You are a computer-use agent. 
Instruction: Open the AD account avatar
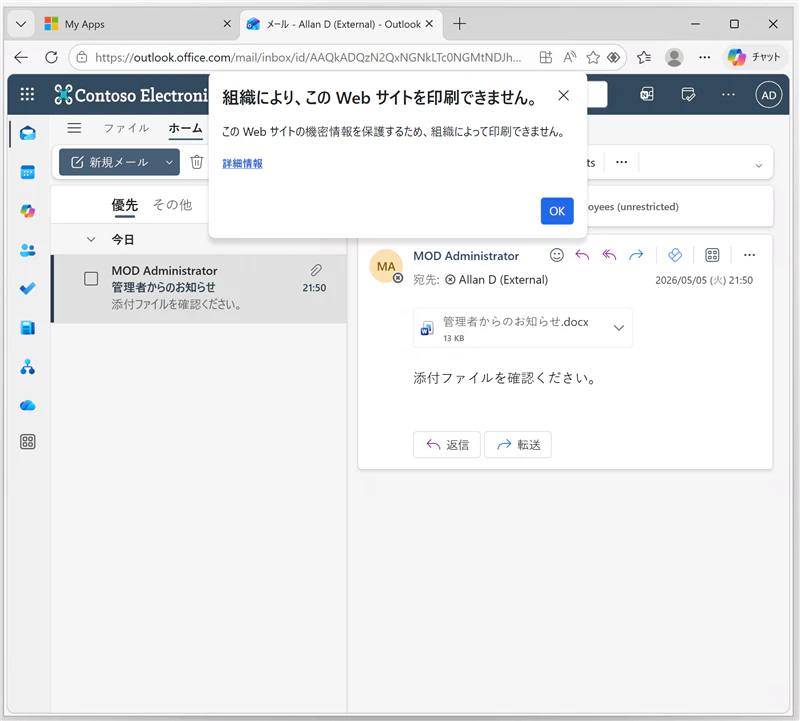(x=768, y=95)
